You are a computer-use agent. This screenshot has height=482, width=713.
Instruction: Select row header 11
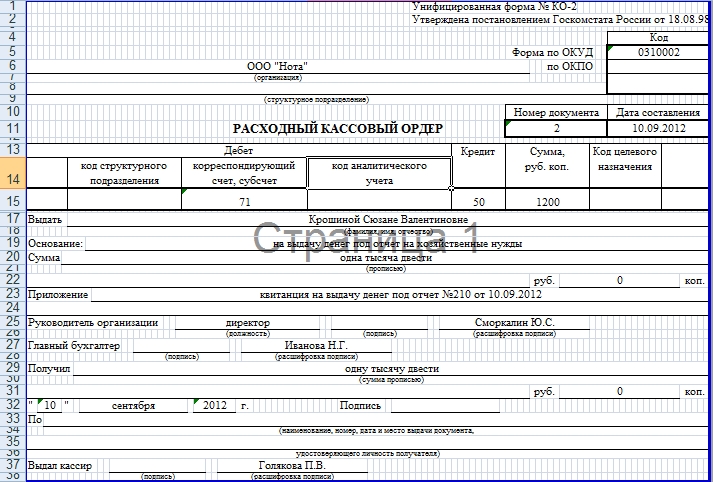pyautogui.click(x=13, y=128)
